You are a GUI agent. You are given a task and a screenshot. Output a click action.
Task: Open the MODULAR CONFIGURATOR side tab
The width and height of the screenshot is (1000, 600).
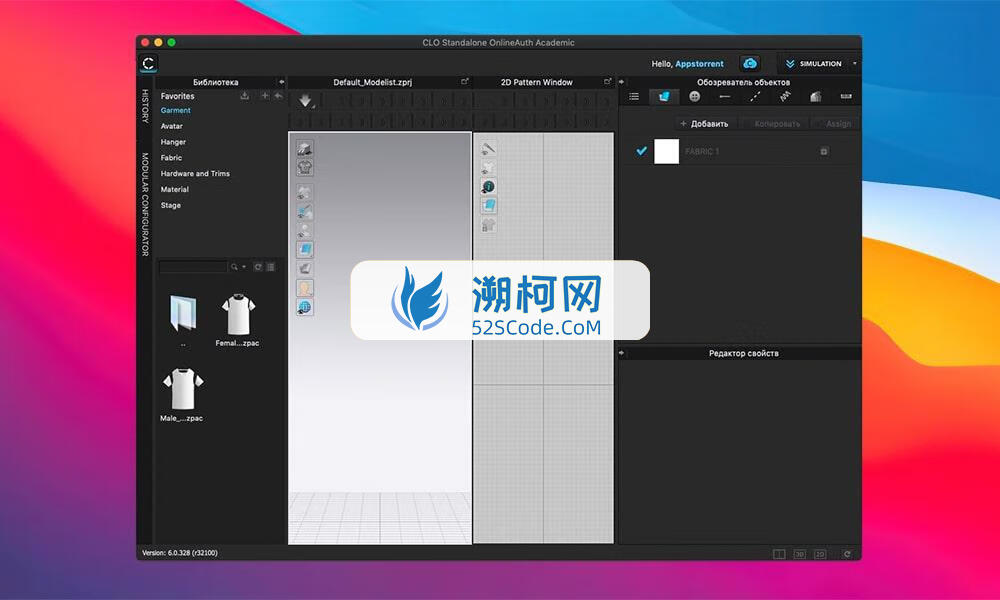tap(145, 204)
